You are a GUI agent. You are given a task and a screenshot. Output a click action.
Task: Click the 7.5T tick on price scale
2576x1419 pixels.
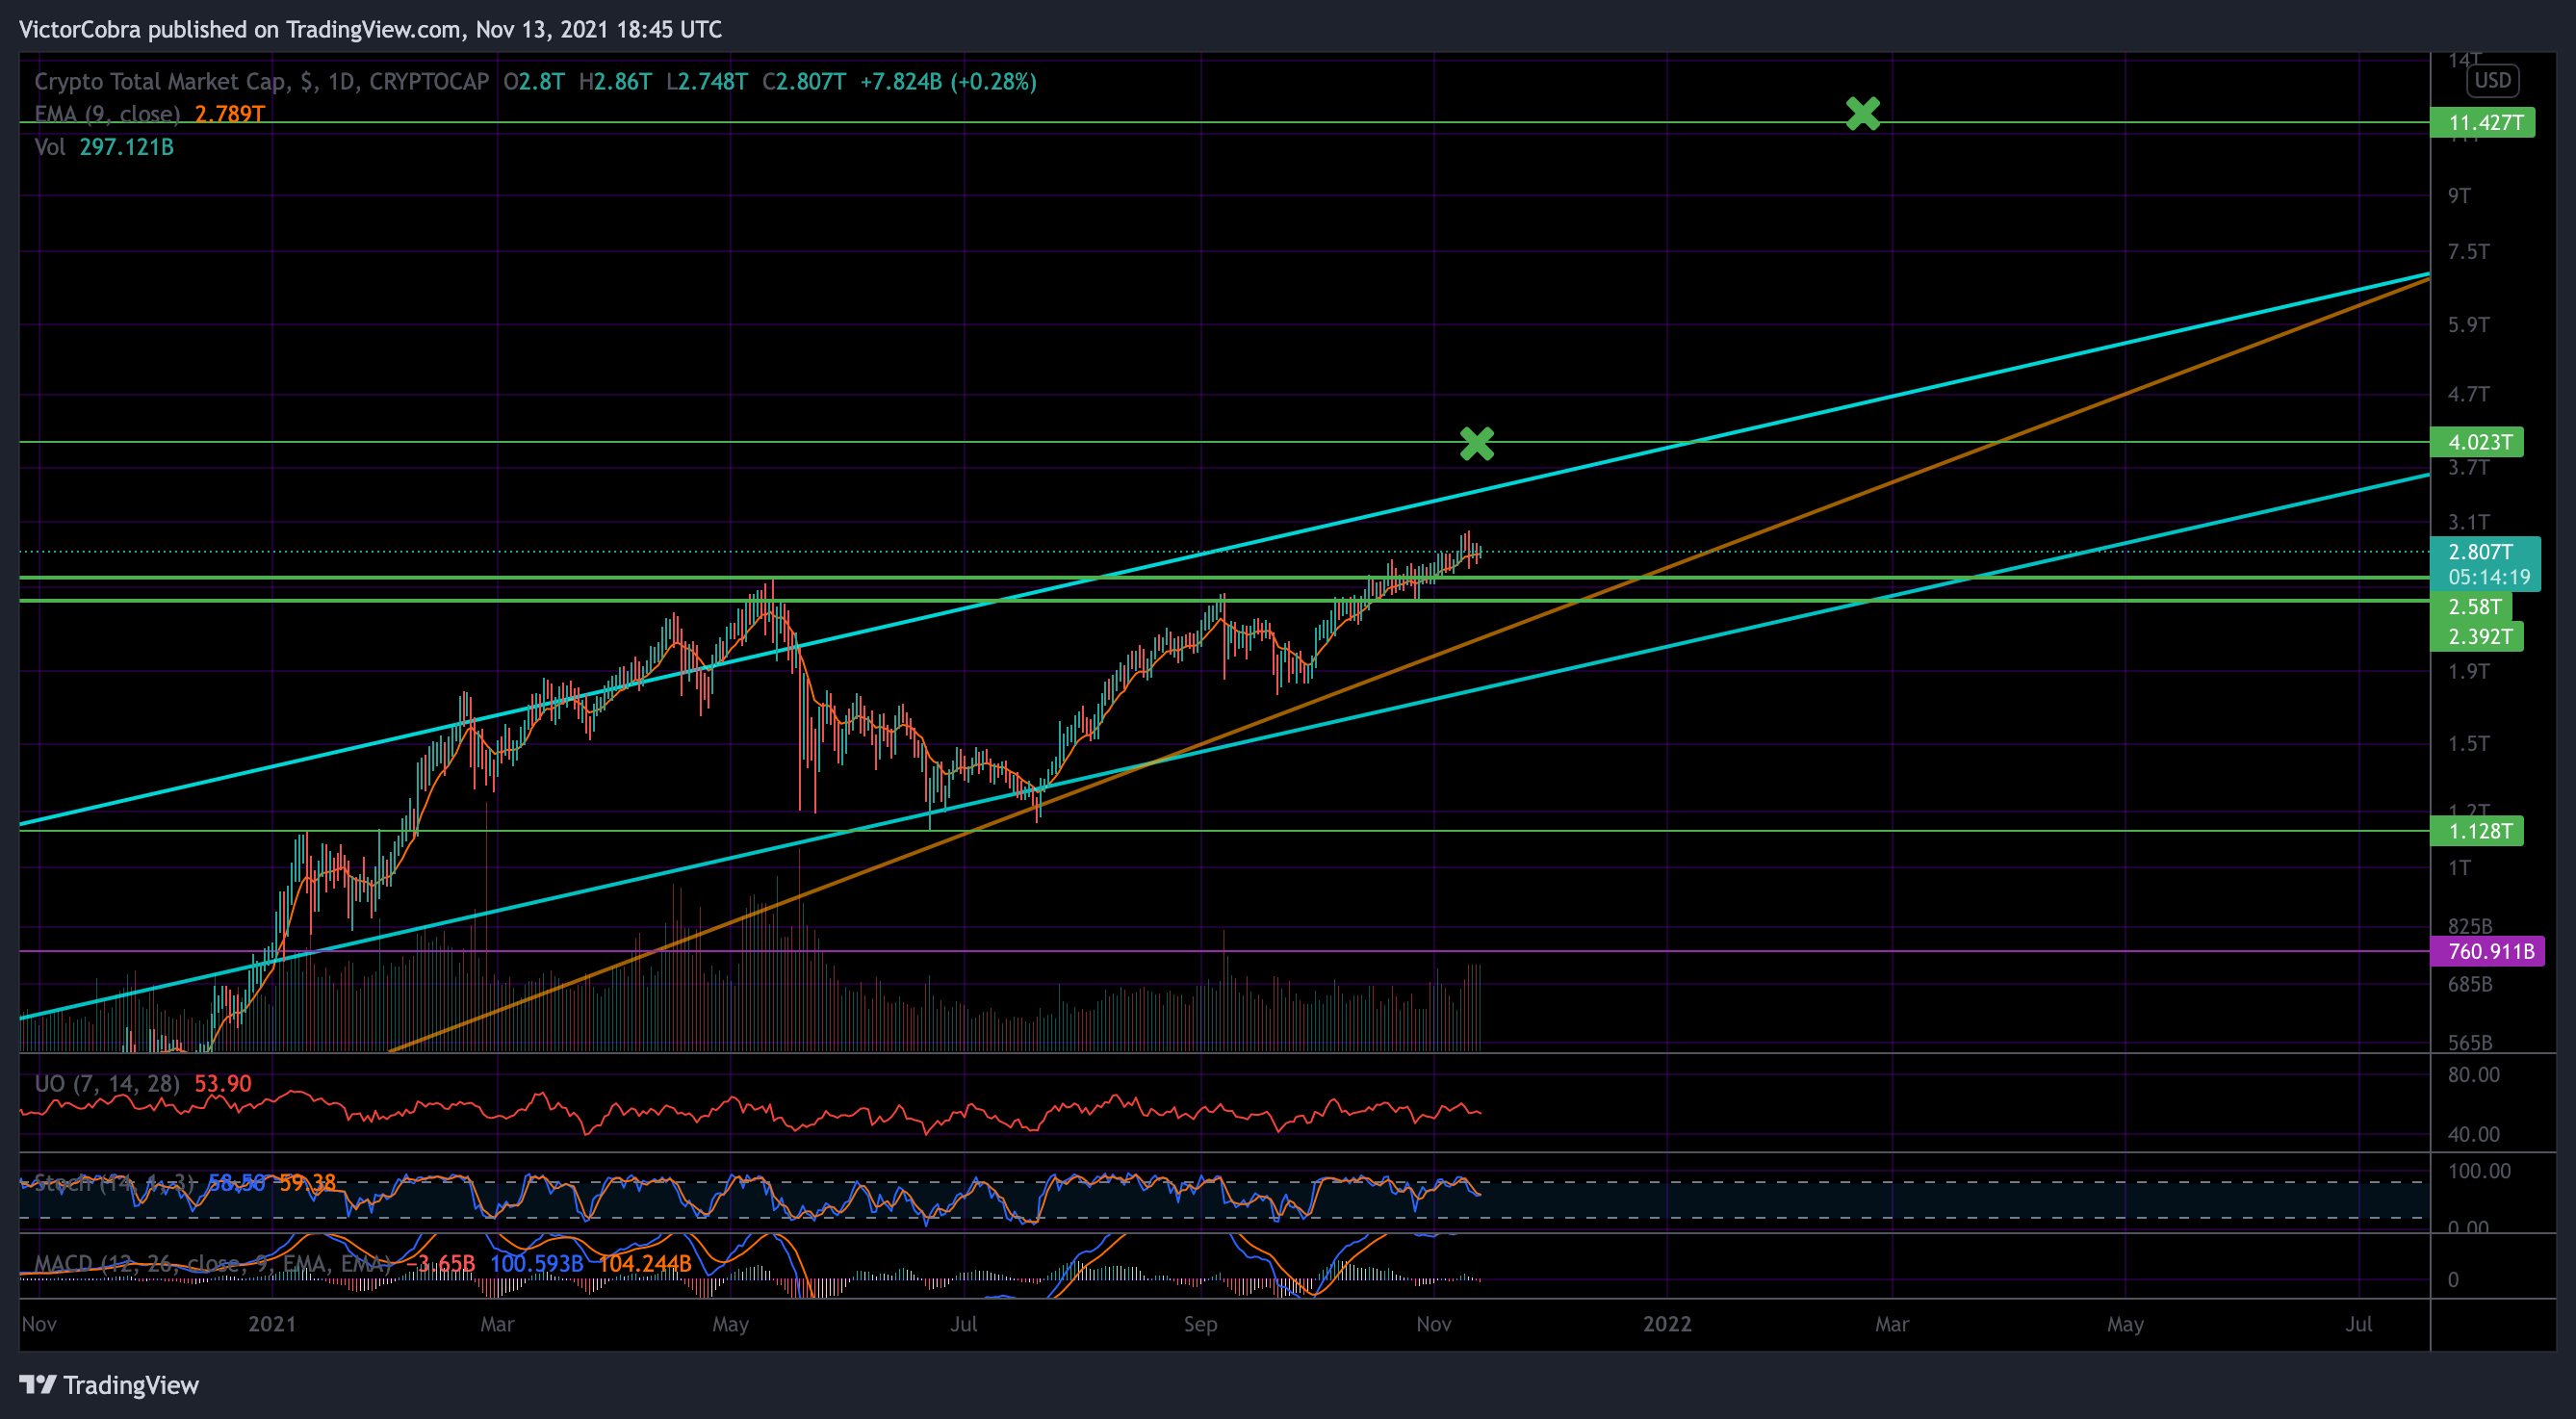click(2468, 252)
